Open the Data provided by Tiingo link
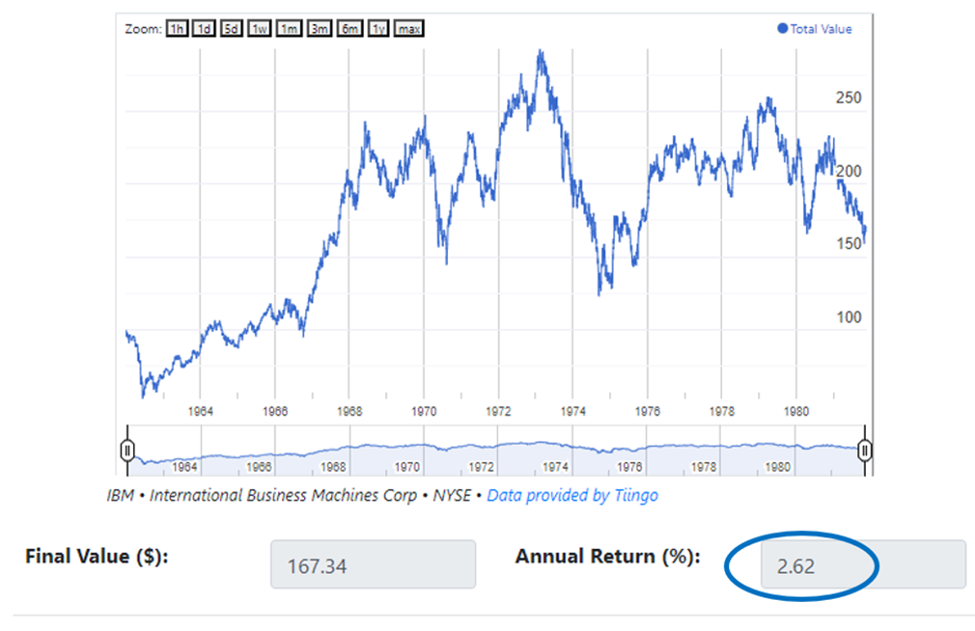975x631 pixels. [x=572, y=495]
